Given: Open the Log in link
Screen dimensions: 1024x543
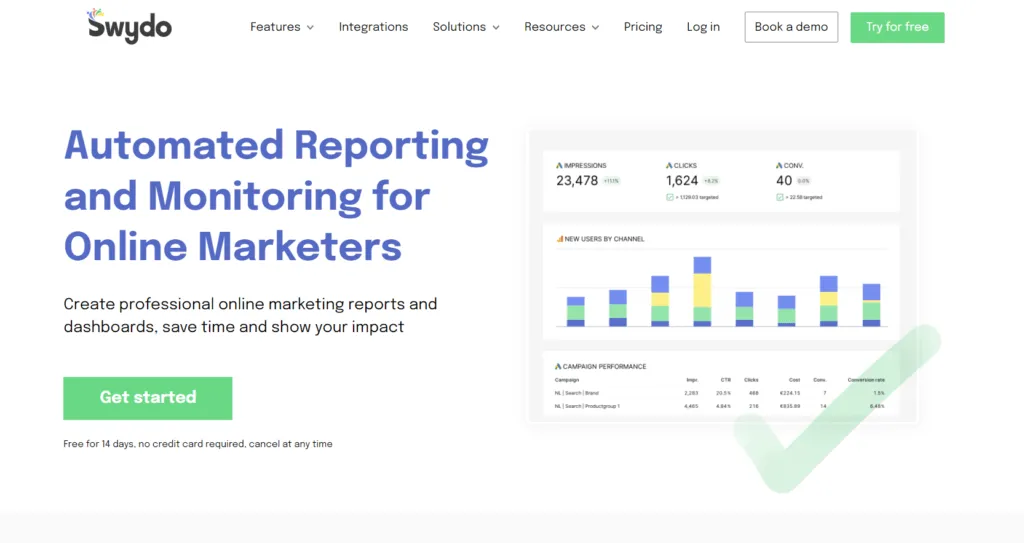Looking at the screenshot, I should (703, 27).
